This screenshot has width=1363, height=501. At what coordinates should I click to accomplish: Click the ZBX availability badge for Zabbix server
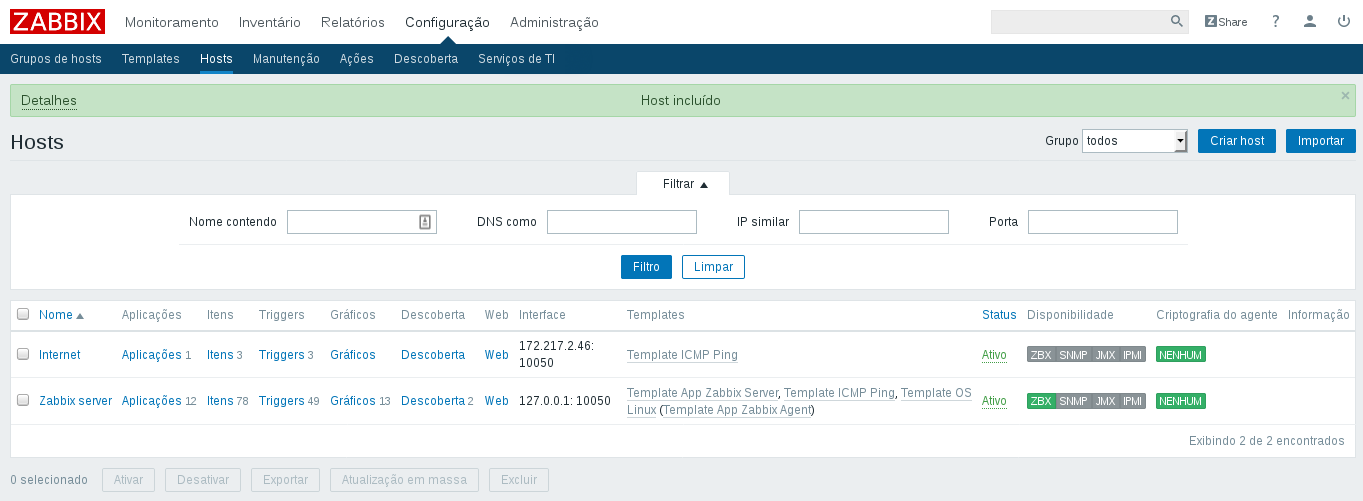(x=1040, y=401)
